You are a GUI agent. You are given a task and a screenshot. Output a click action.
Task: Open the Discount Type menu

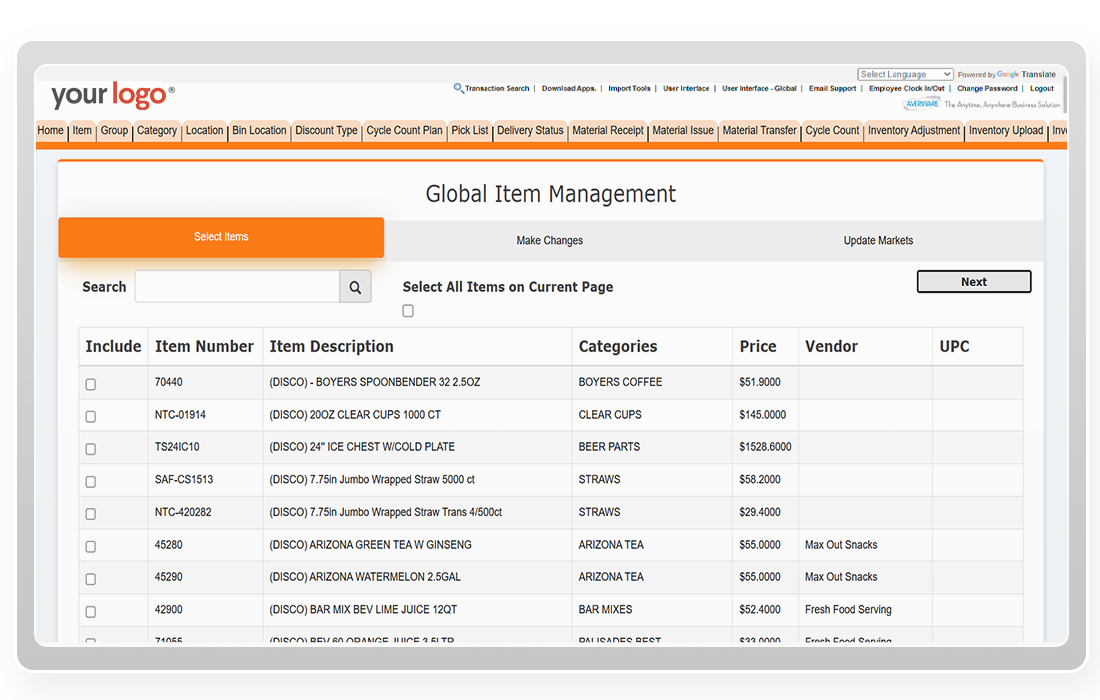[x=326, y=130]
